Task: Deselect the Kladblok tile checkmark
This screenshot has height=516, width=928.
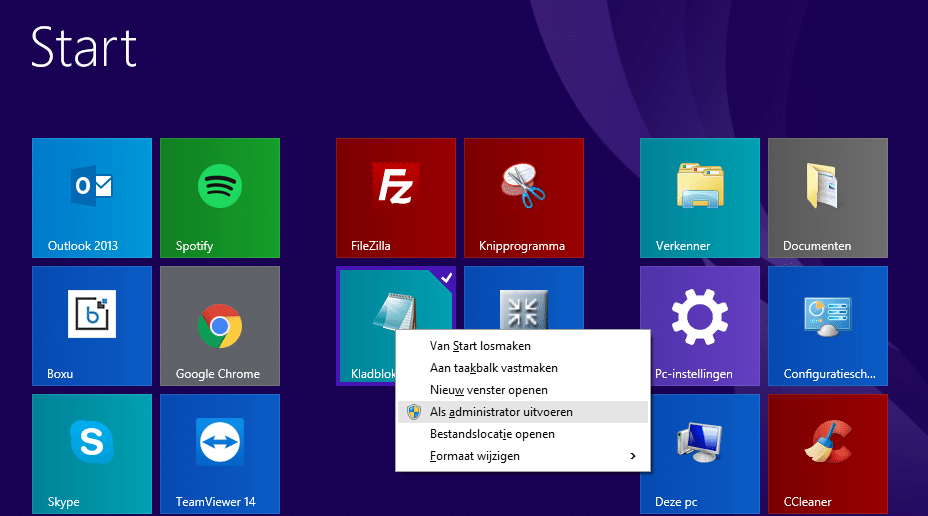Action: click(x=447, y=277)
